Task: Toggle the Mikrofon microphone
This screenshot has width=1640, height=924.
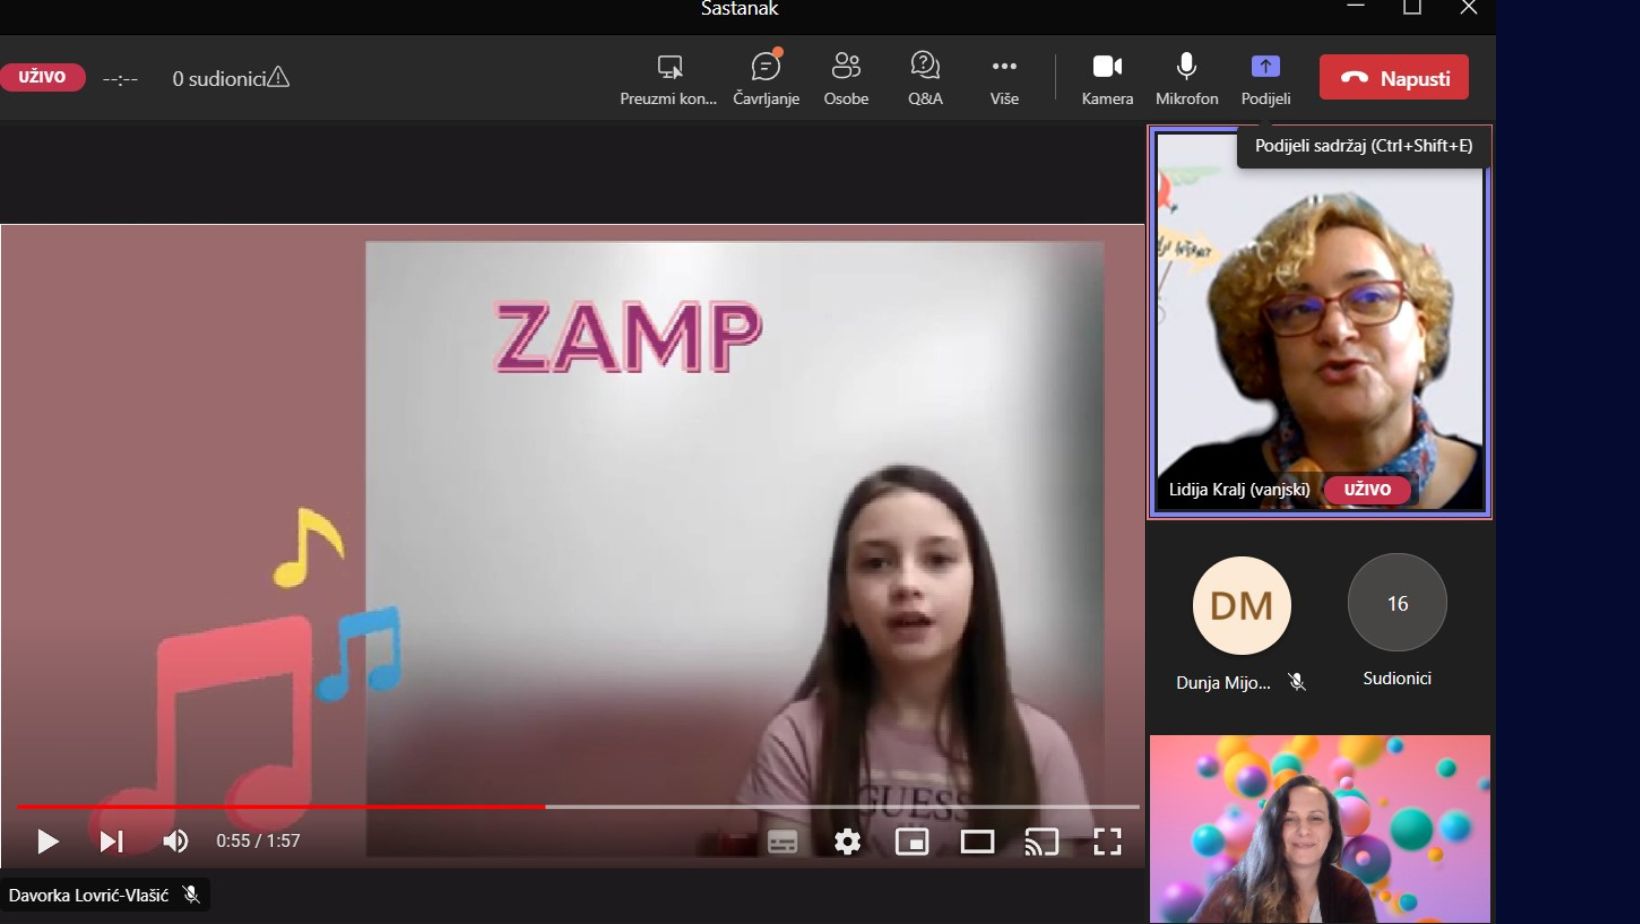Action: pos(1187,78)
